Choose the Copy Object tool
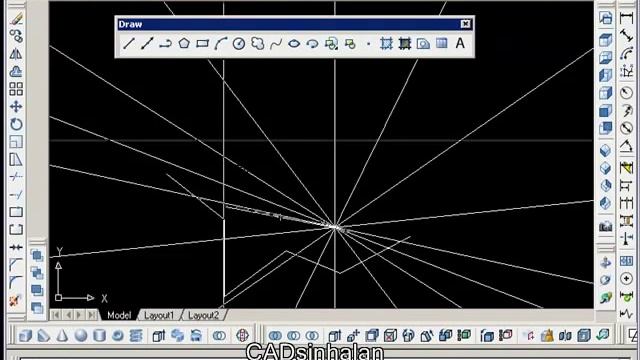 (x=16, y=36)
